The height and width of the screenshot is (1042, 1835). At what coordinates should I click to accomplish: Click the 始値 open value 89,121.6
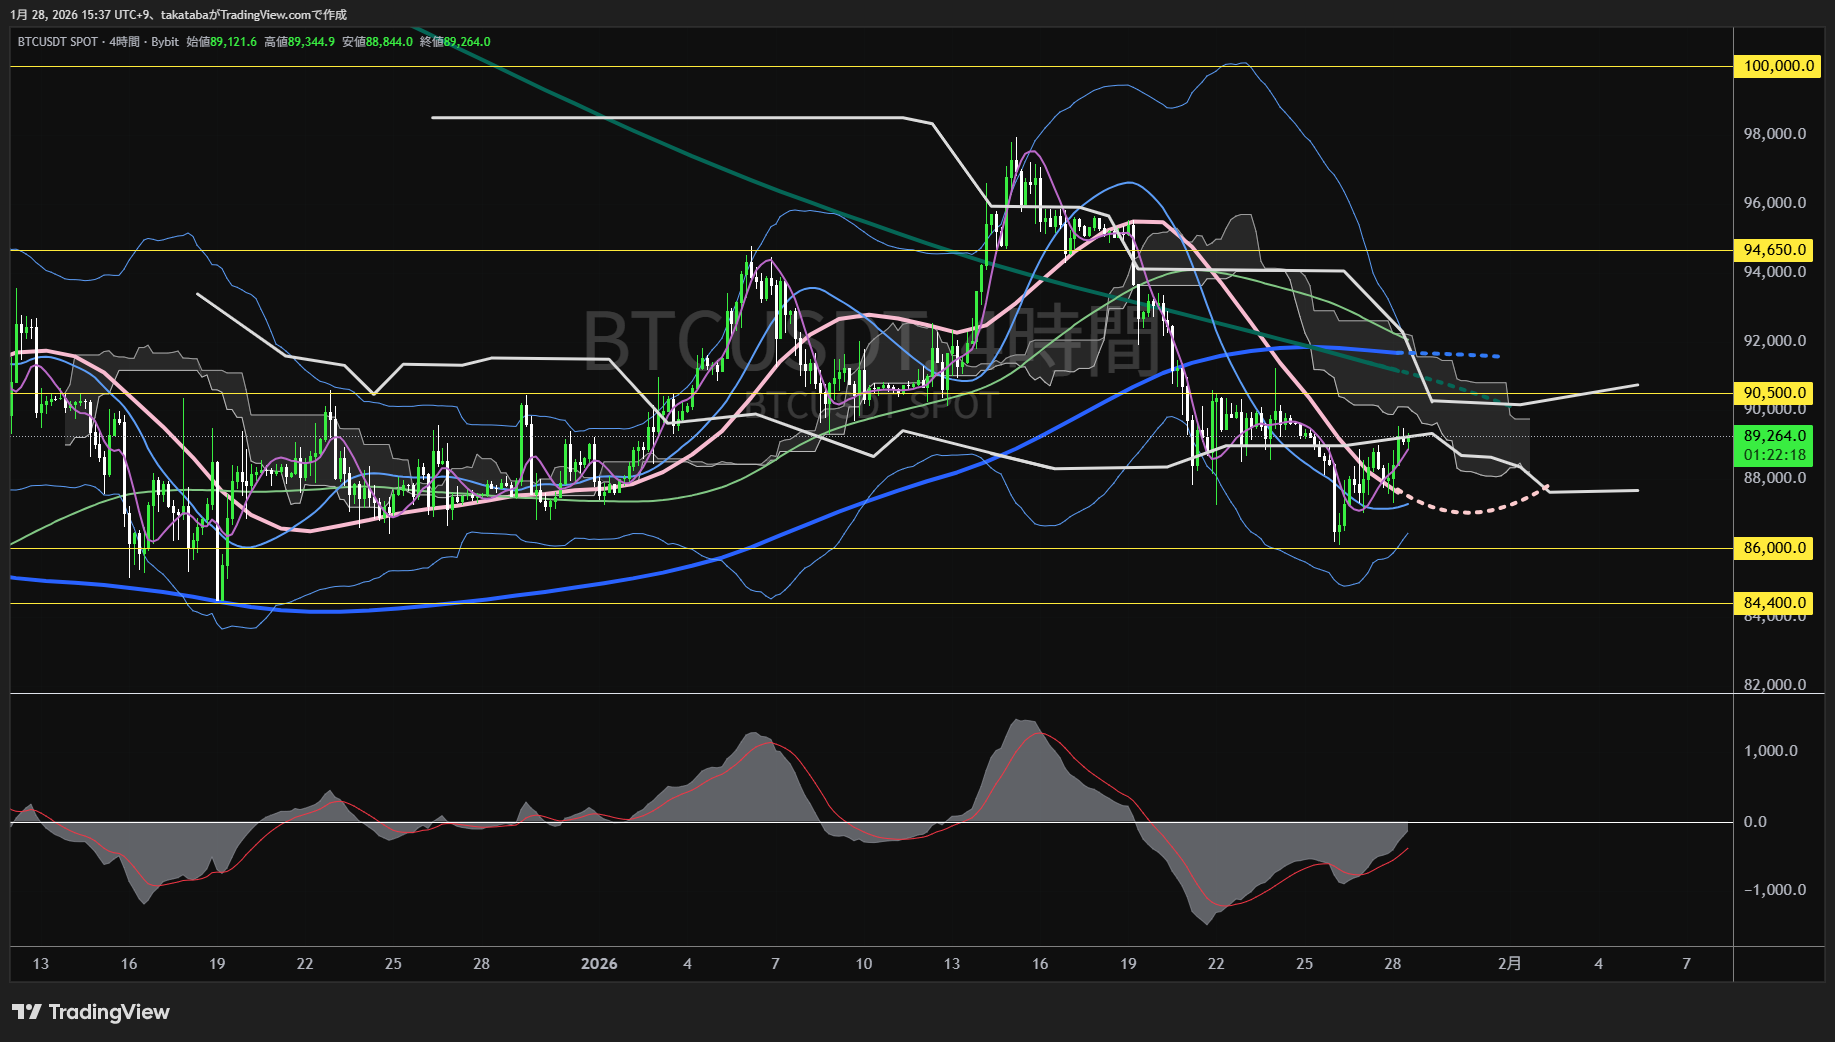pos(233,42)
